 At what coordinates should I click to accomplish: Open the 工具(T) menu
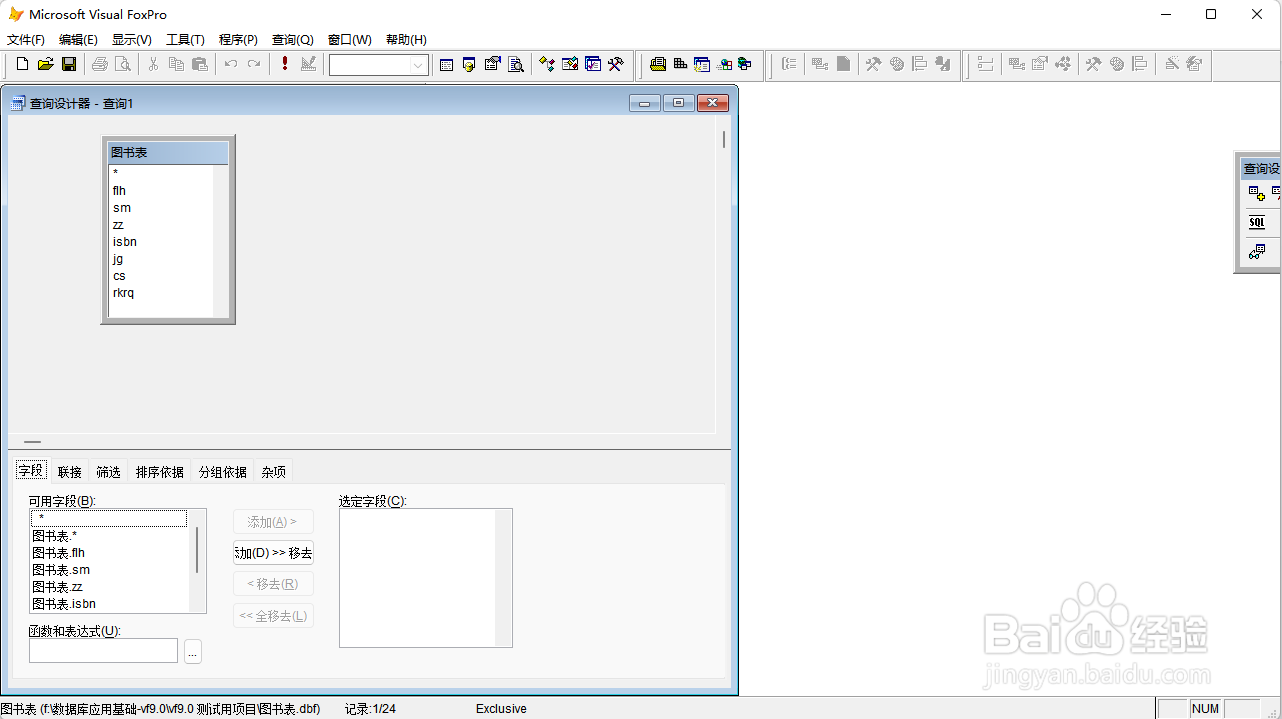185,40
